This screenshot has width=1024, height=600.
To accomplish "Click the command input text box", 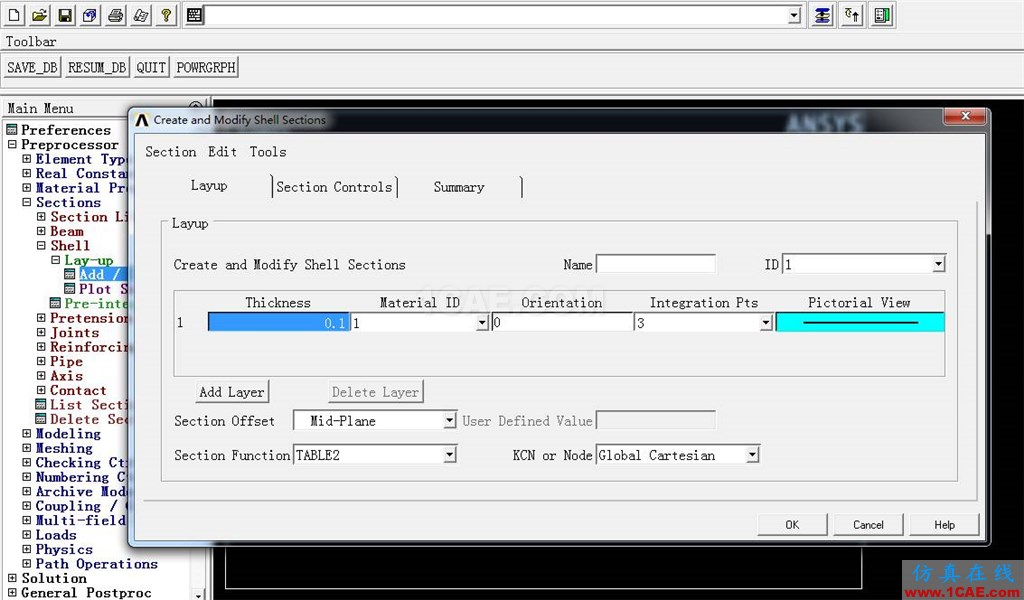I will 496,15.
